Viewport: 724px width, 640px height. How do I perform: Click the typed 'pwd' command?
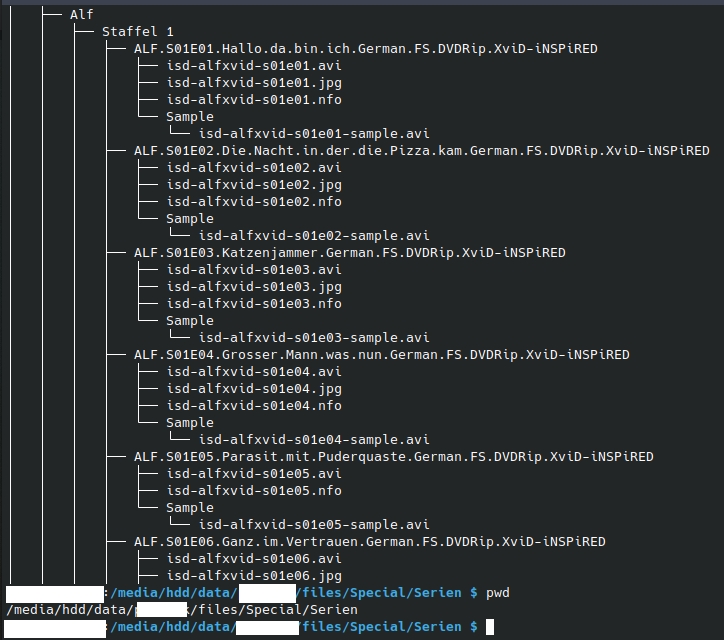tap(498, 593)
